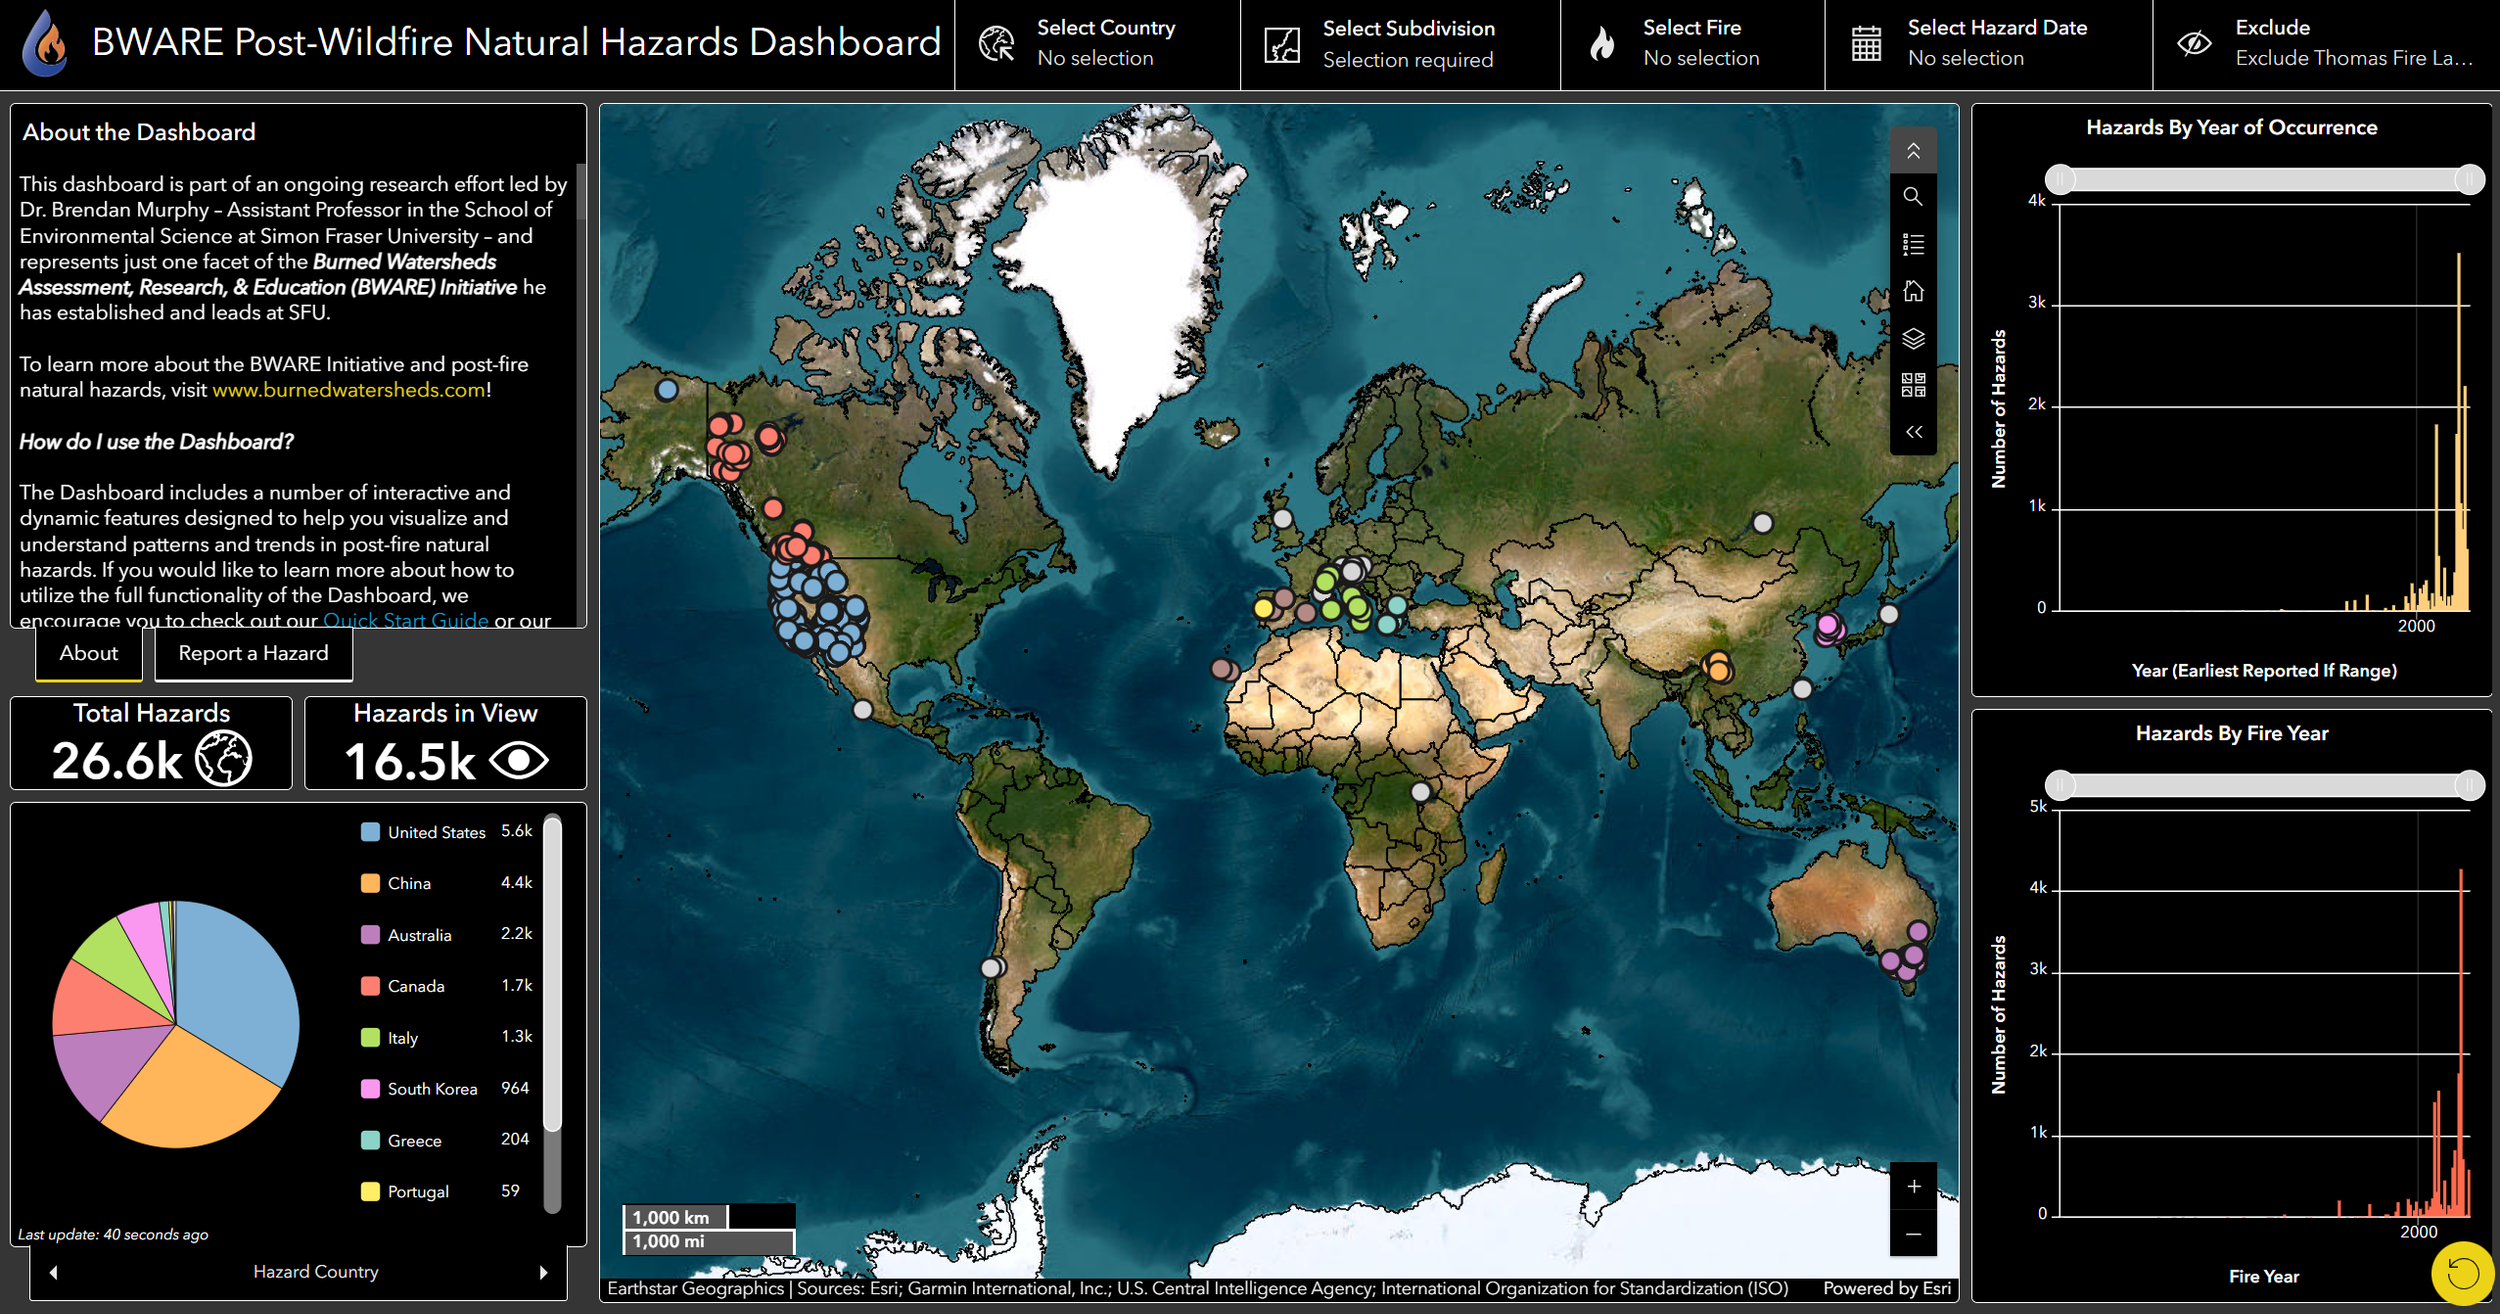
Task: Open the basemap gallery grid icon
Action: (x=1912, y=385)
